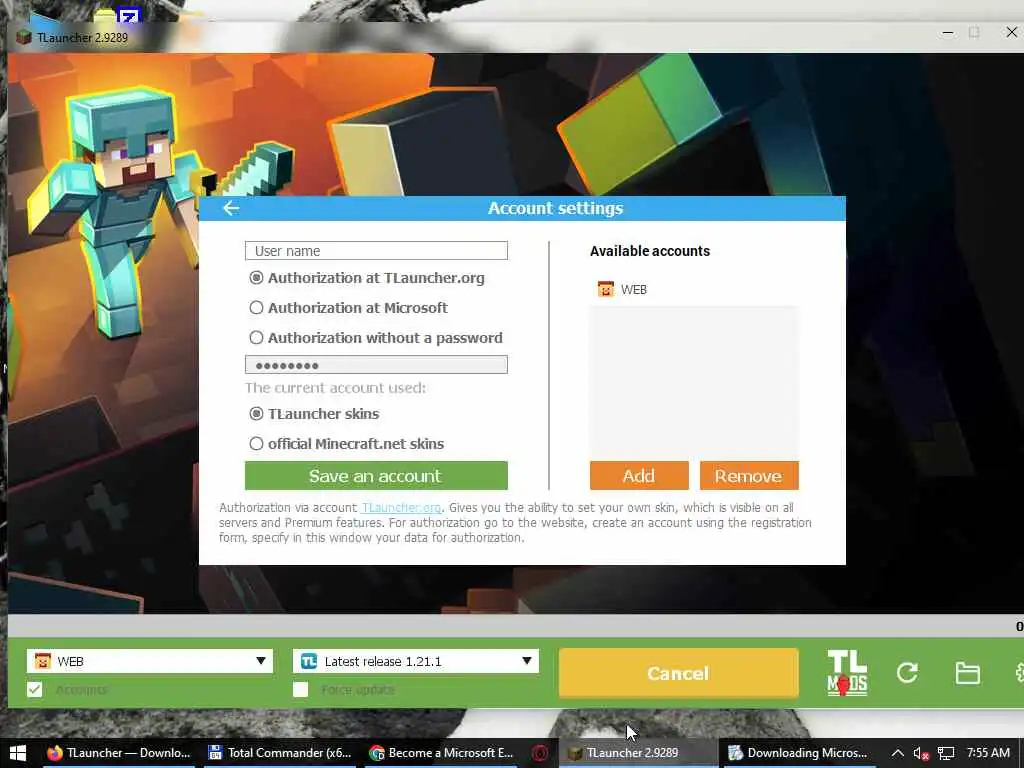Toggle the Accounts checkbox
The width and height of the screenshot is (1024, 768).
click(x=35, y=690)
